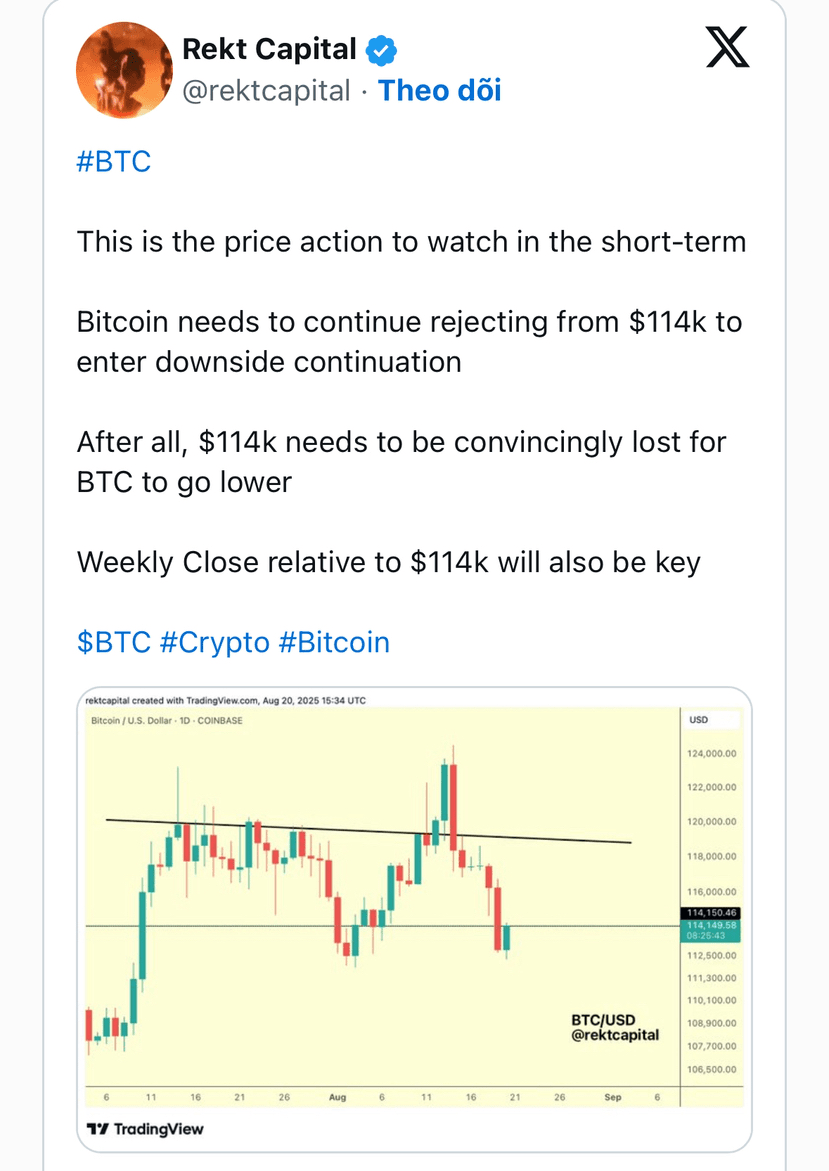Open the Rekt Capital display name

pos(270,49)
